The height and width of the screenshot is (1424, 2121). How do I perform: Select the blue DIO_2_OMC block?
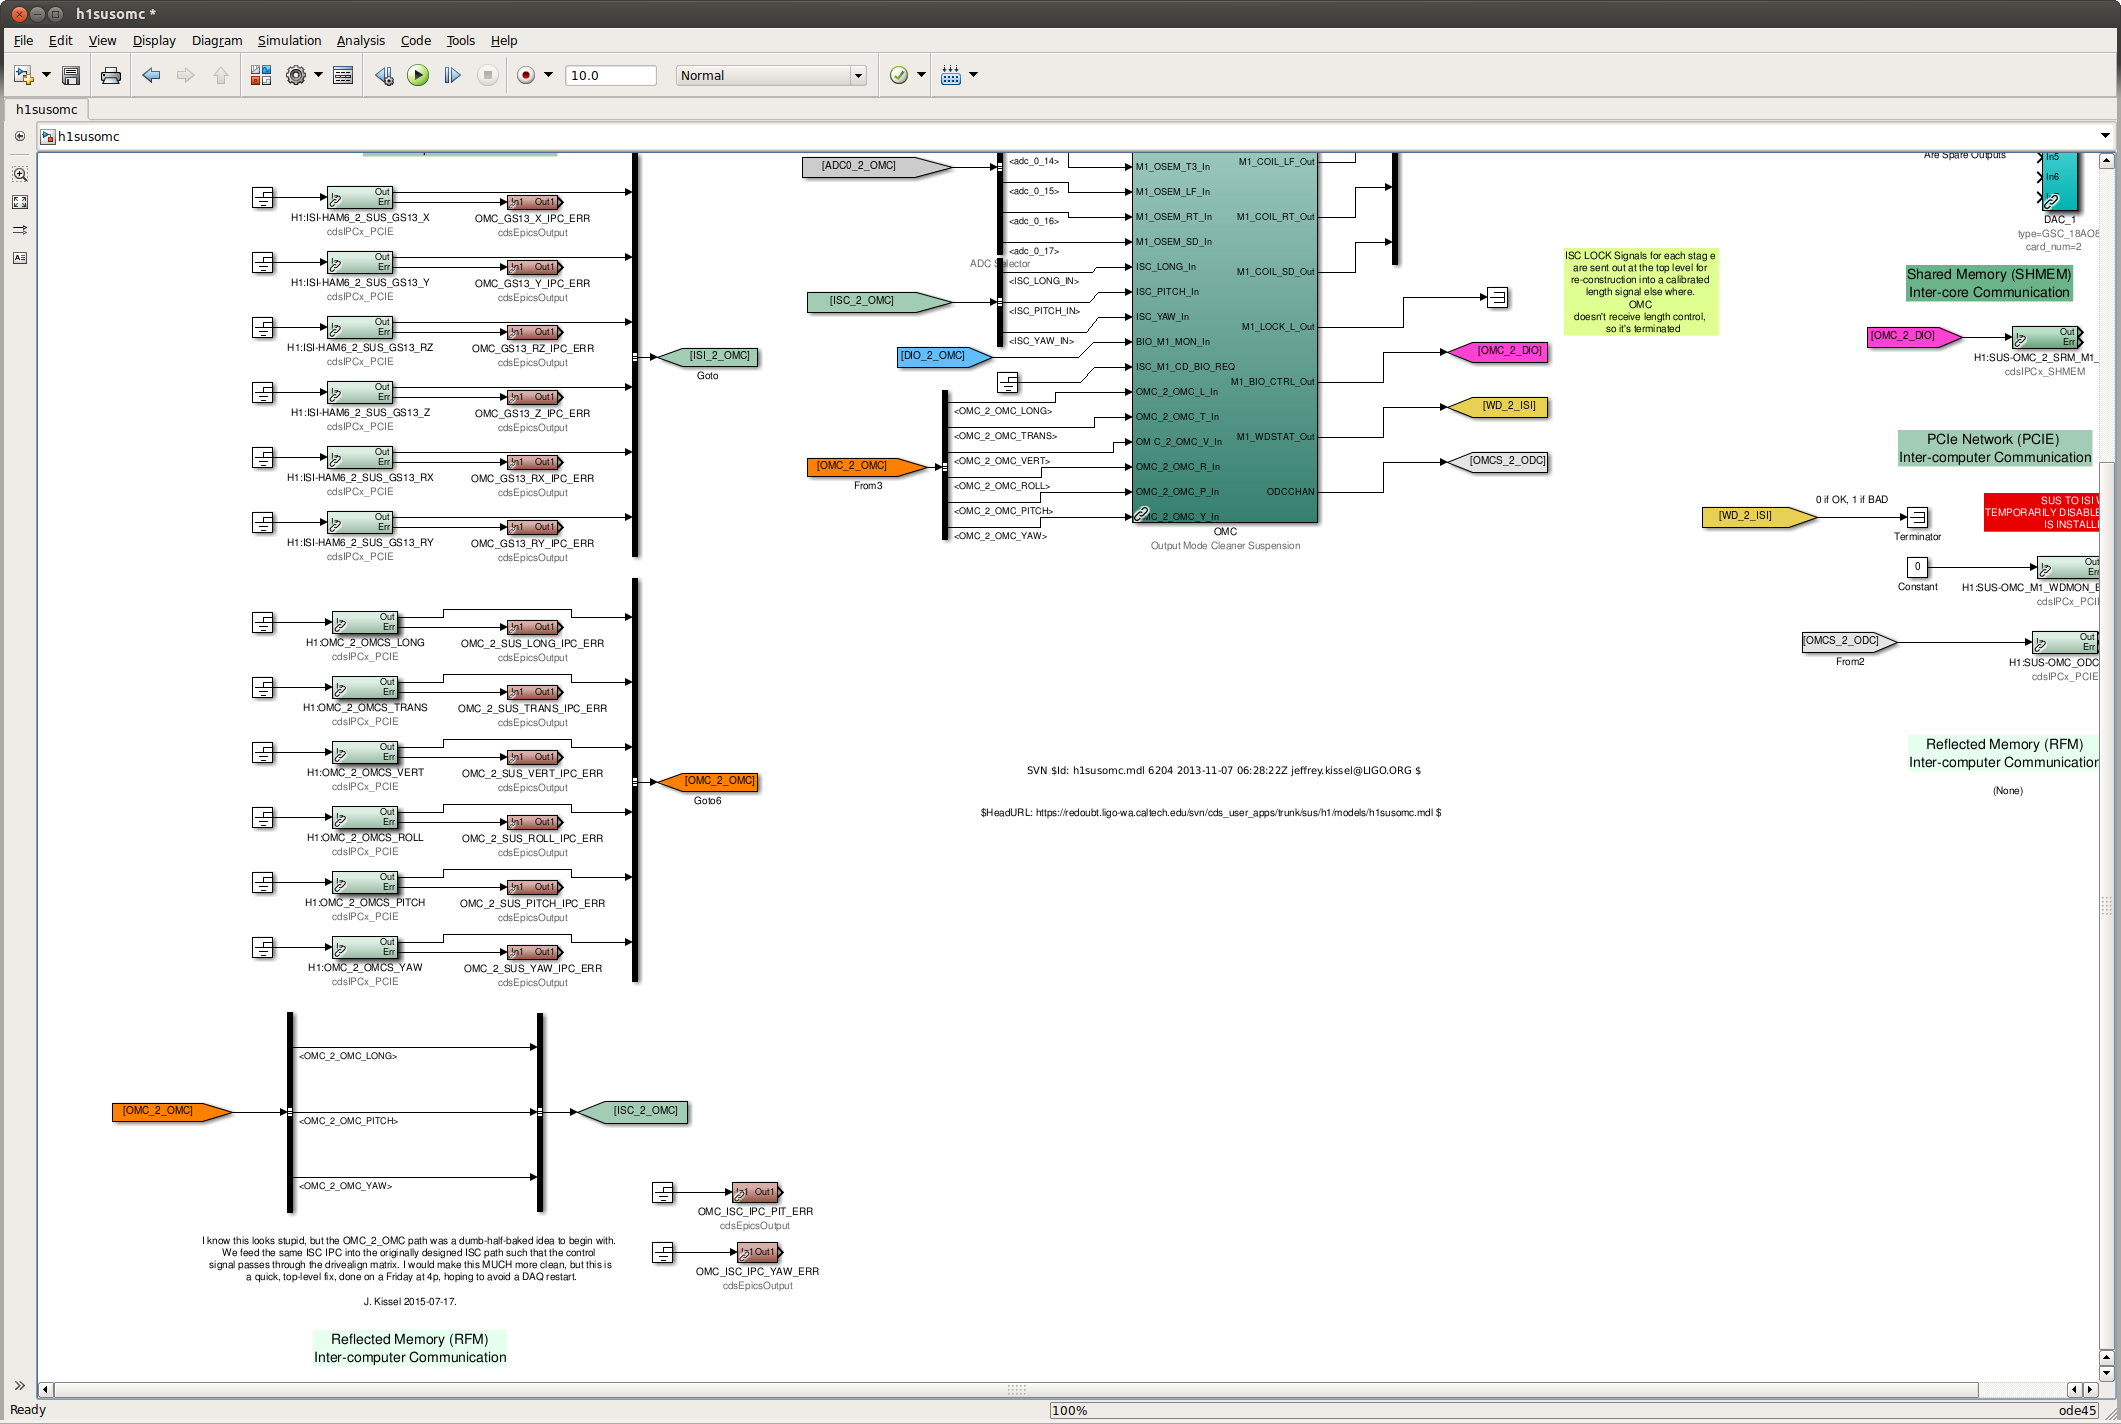(x=944, y=356)
